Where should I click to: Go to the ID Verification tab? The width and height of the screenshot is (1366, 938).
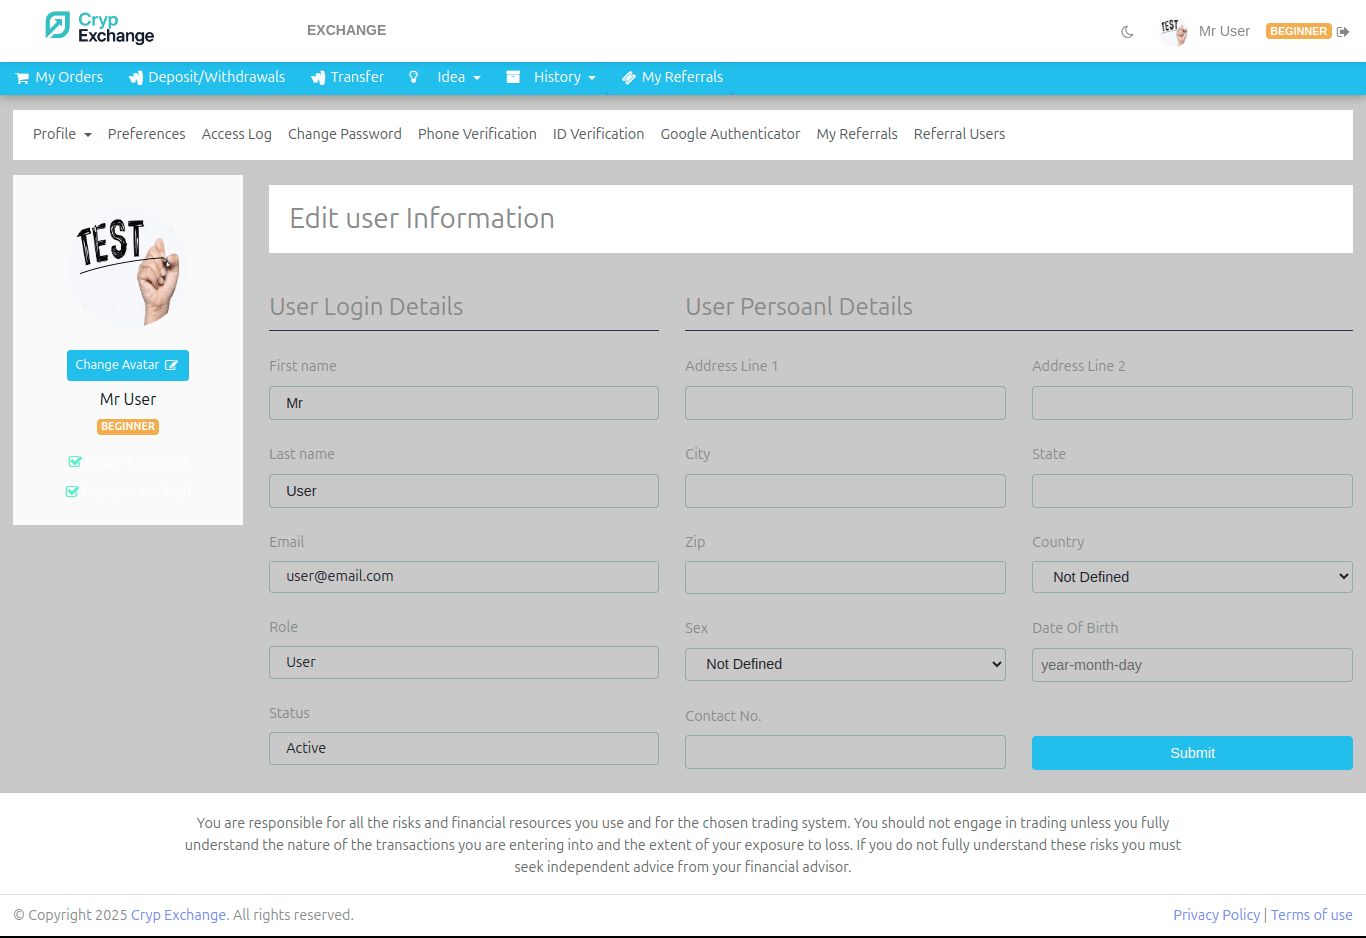[x=598, y=134]
